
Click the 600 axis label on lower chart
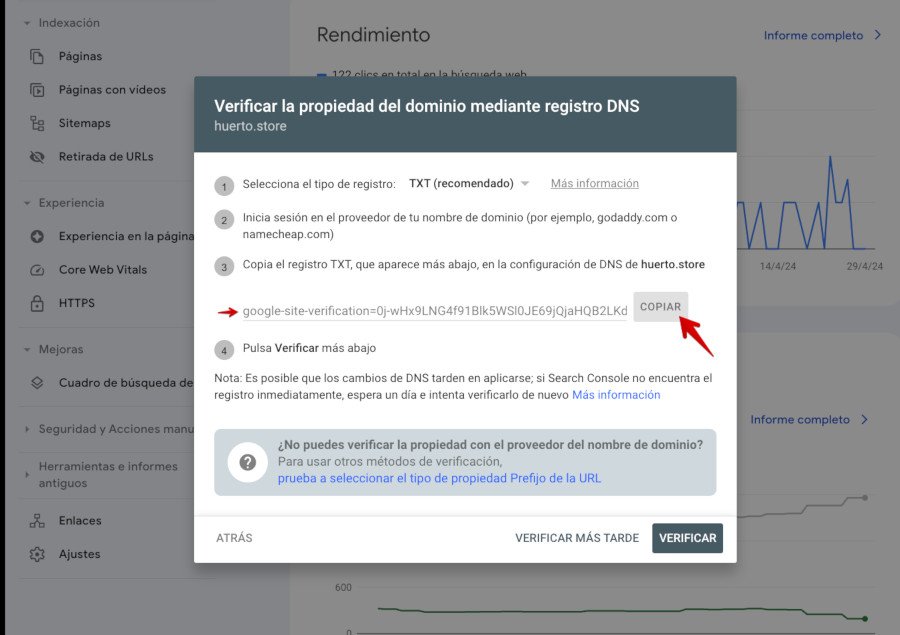pyautogui.click(x=343, y=588)
